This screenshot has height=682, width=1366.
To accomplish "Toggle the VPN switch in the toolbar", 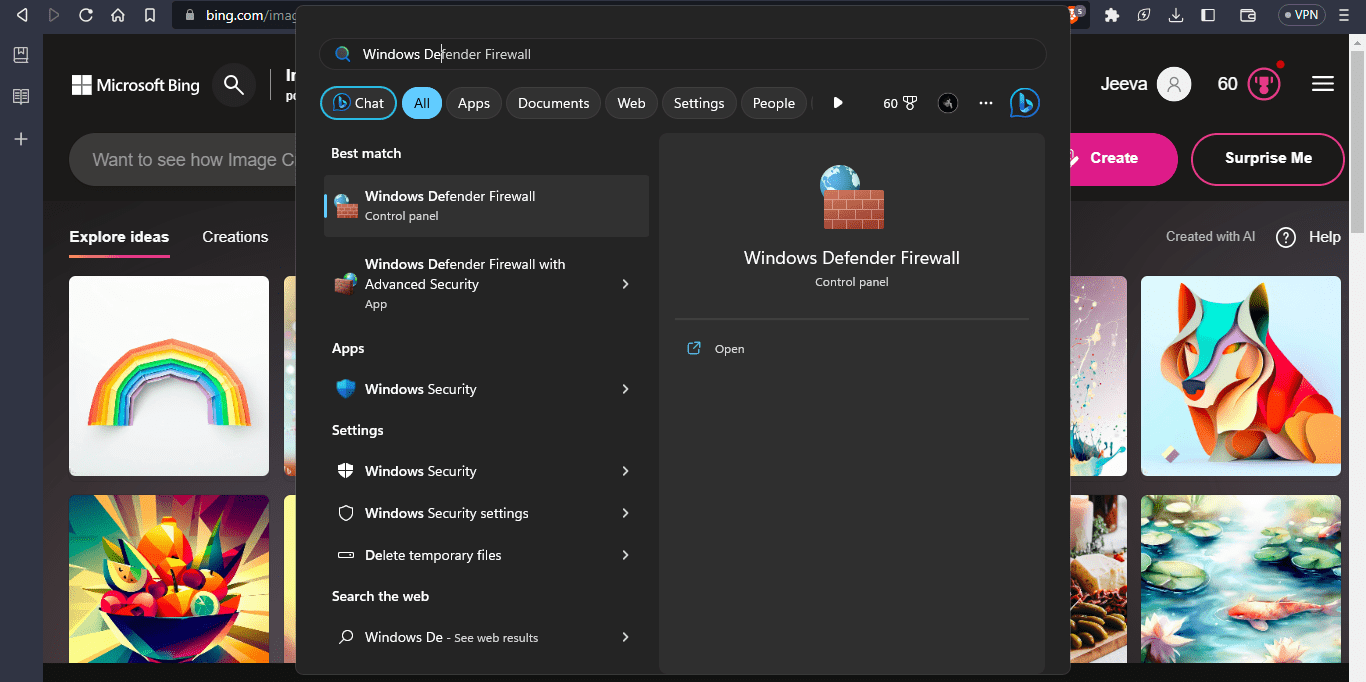I will pos(1301,14).
